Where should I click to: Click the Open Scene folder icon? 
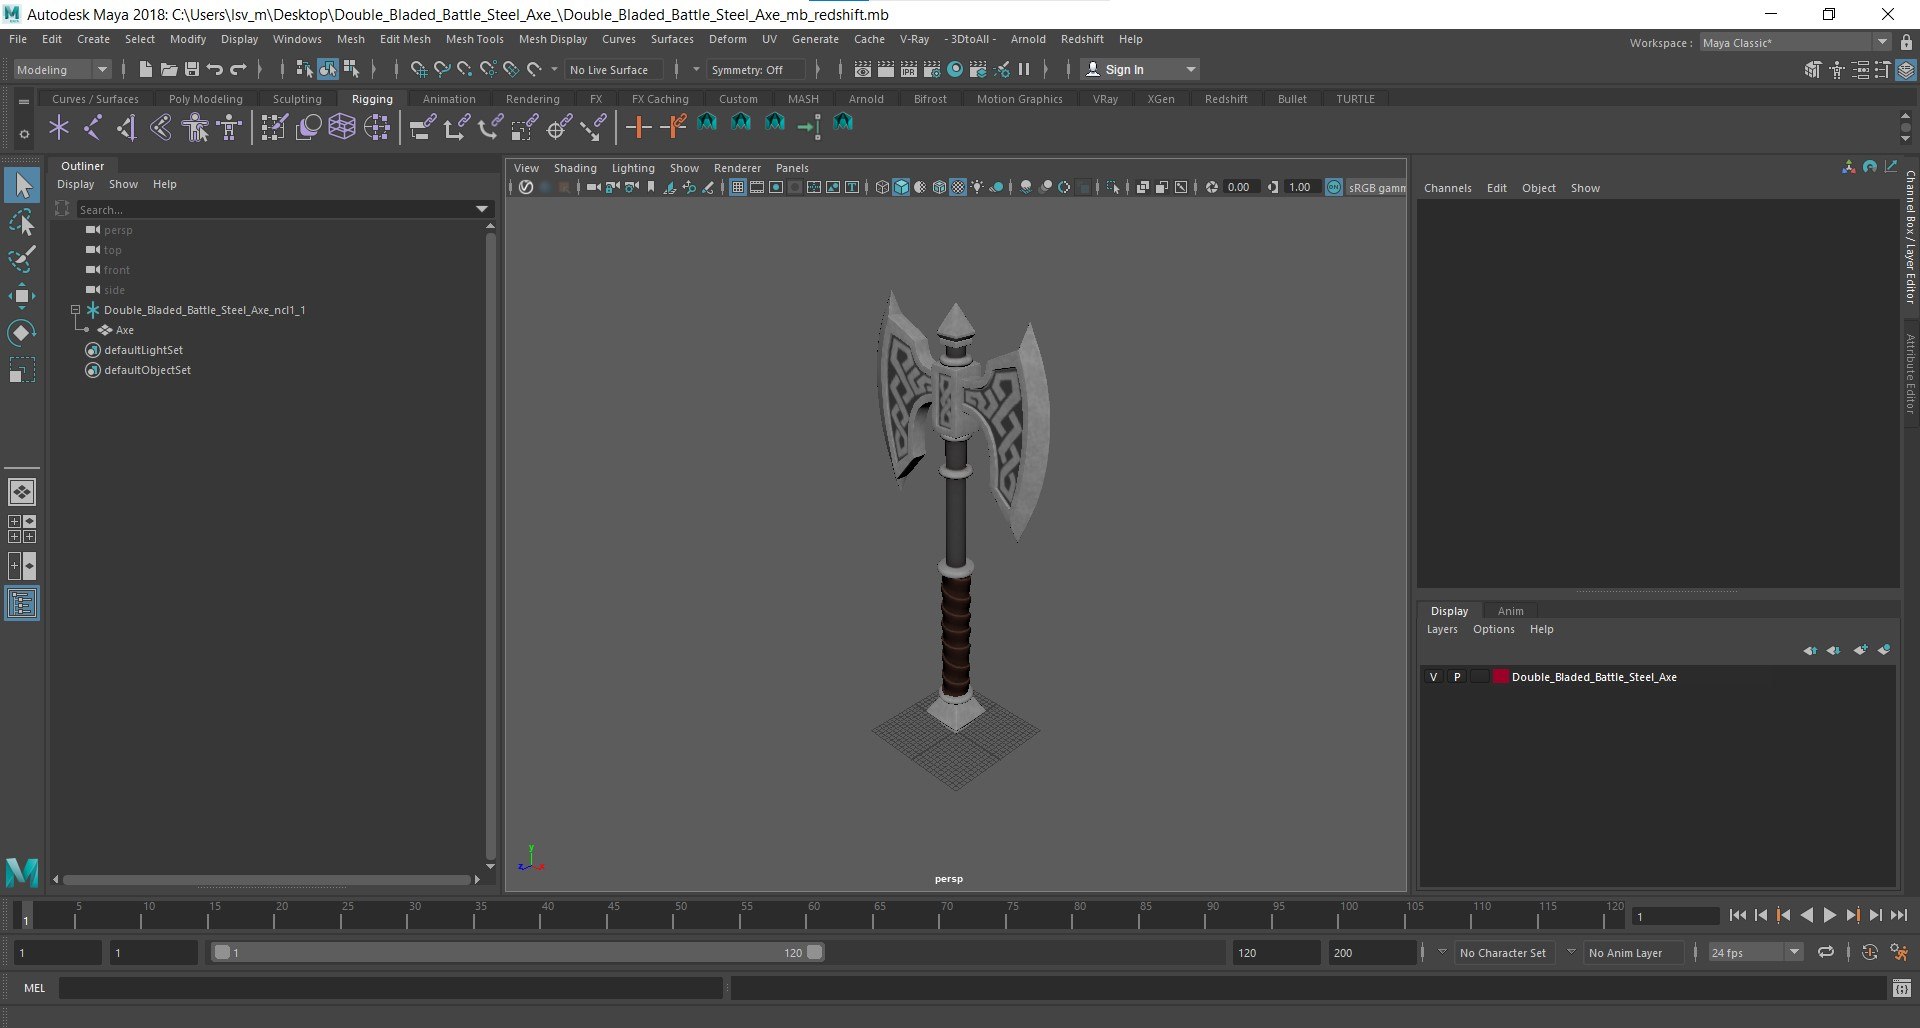click(x=169, y=69)
